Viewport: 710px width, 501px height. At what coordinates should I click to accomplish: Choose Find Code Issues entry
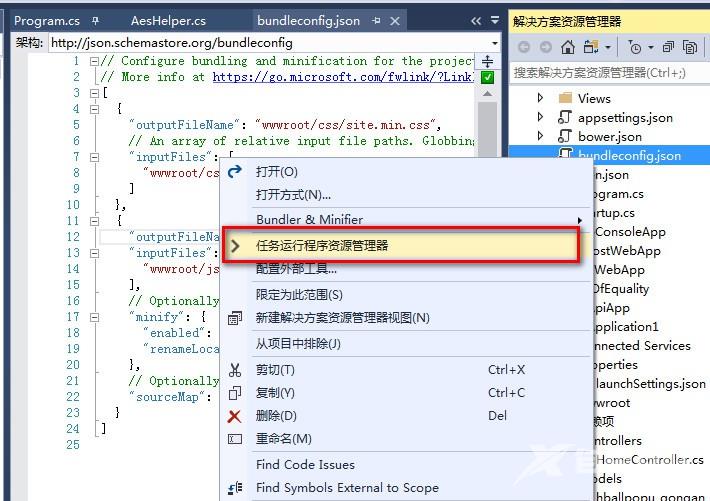point(305,465)
